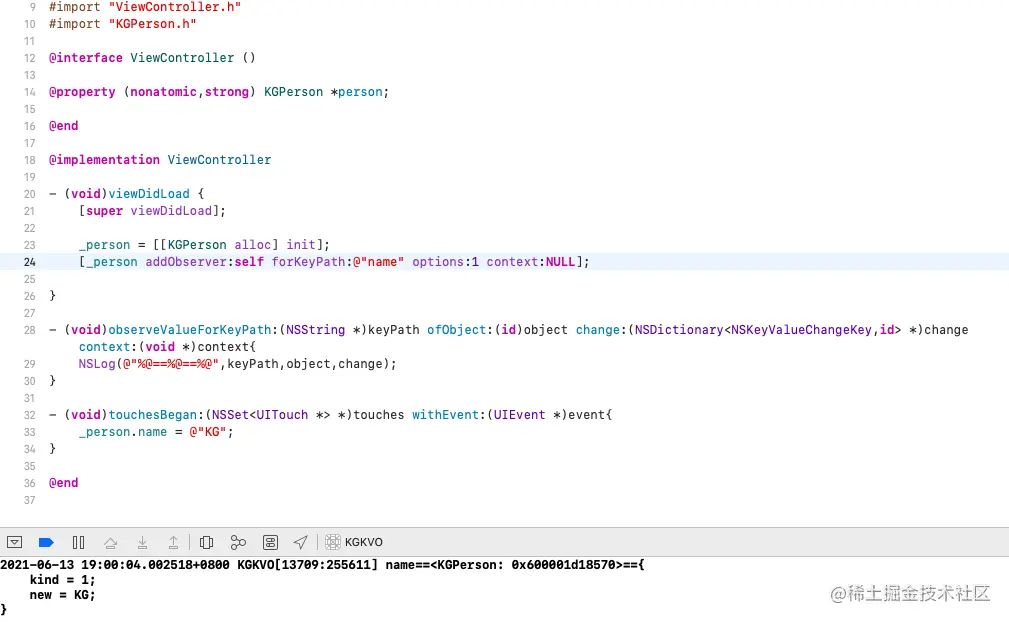Toggle the blue breakpoints activation icon
Viewport: 1009px width, 622px height.
[x=46, y=542]
